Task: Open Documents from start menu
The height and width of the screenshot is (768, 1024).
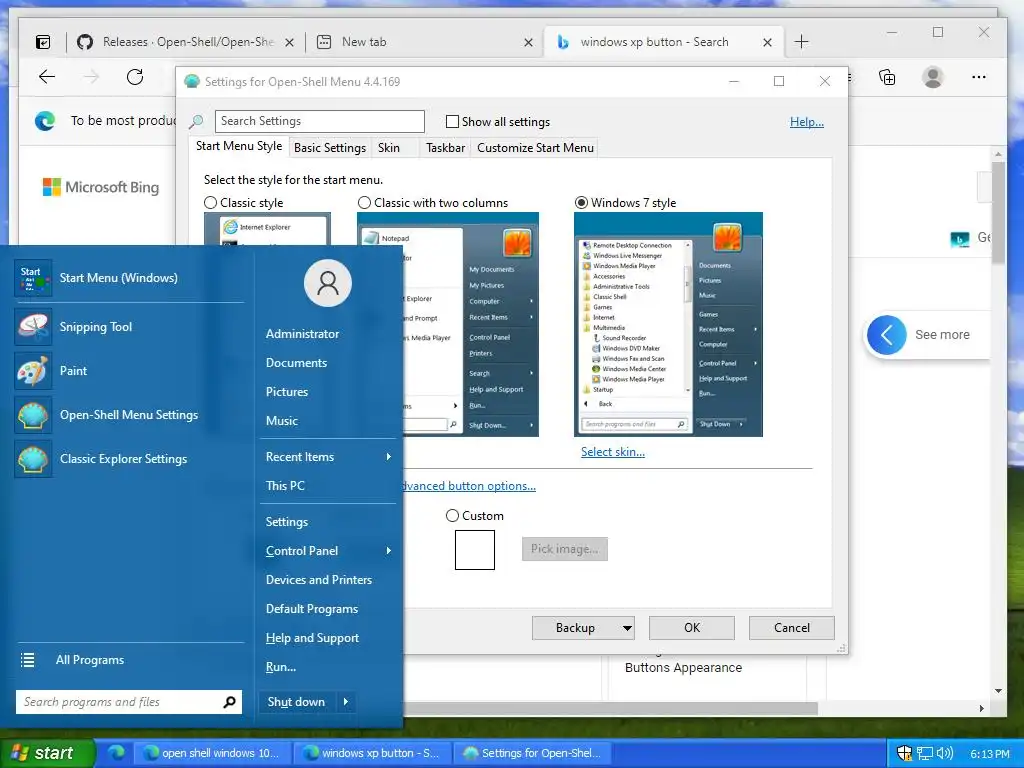Action: pos(296,363)
